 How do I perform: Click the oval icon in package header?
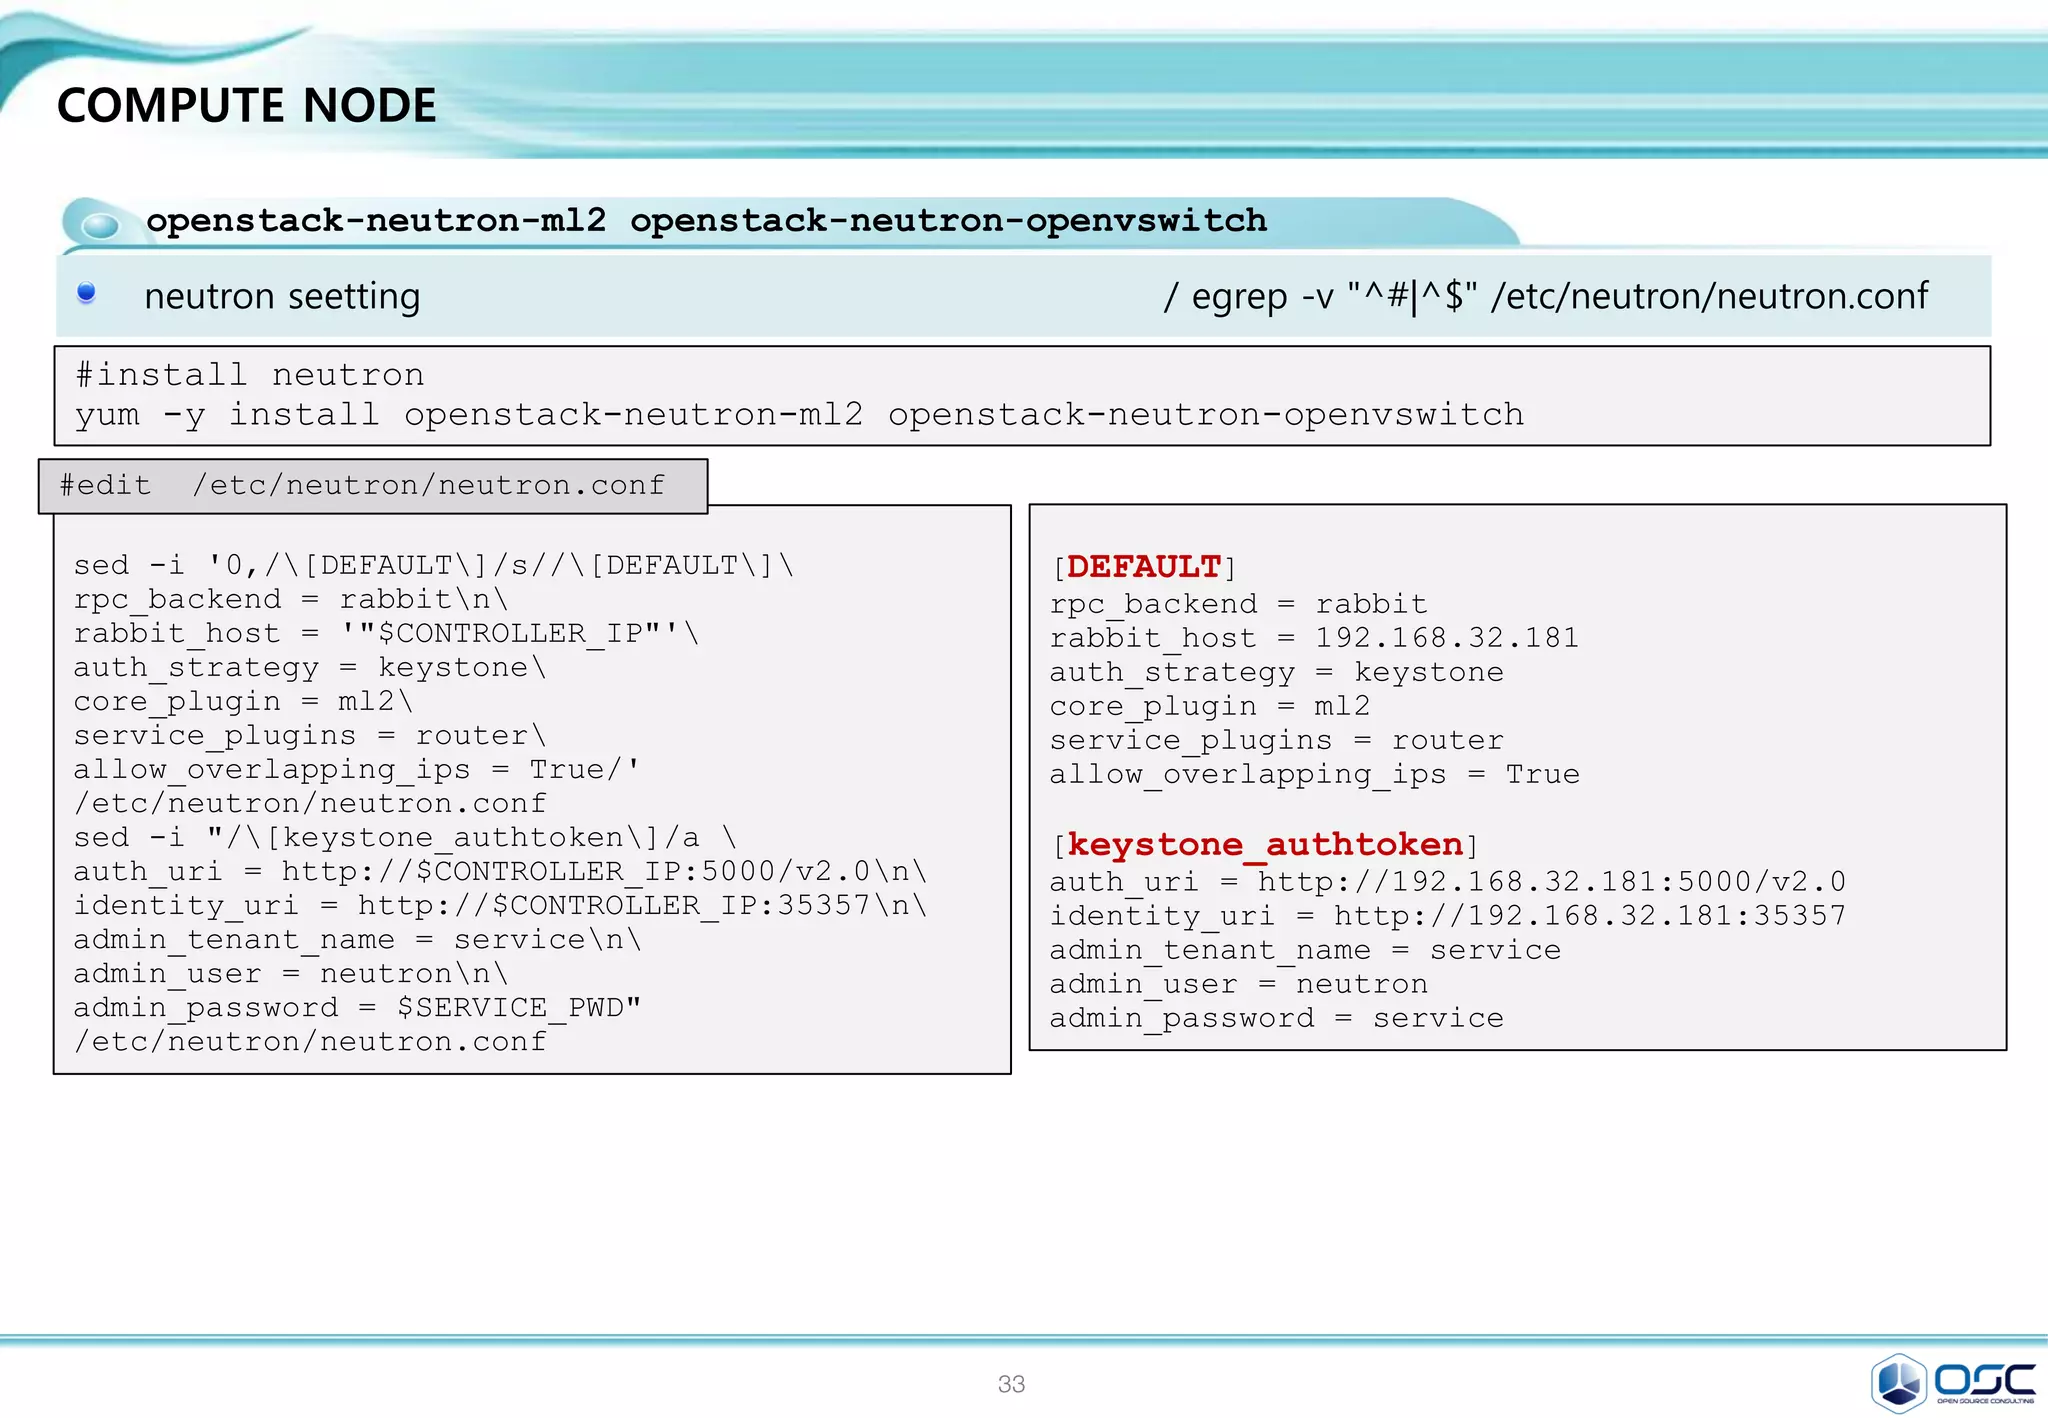pyautogui.click(x=99, y=225)
